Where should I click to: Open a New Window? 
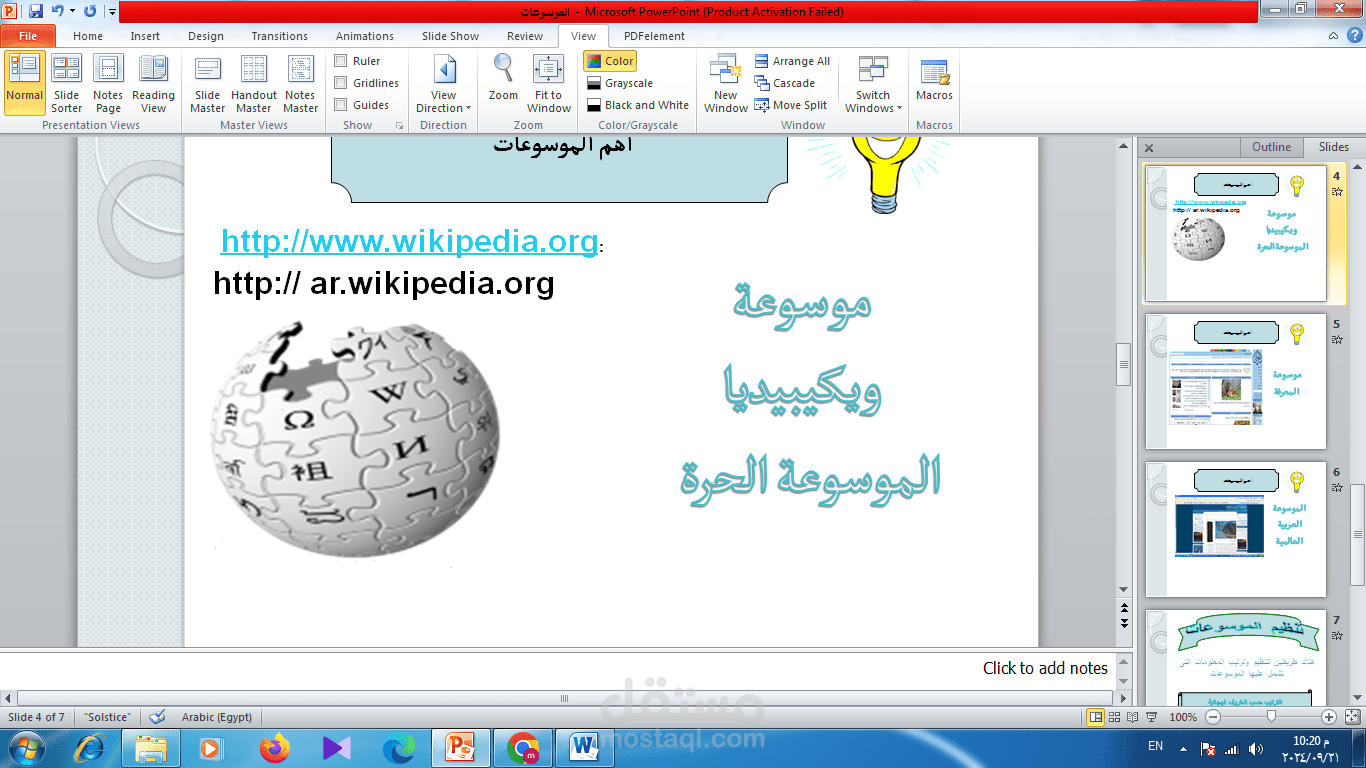tap(725, 83)
